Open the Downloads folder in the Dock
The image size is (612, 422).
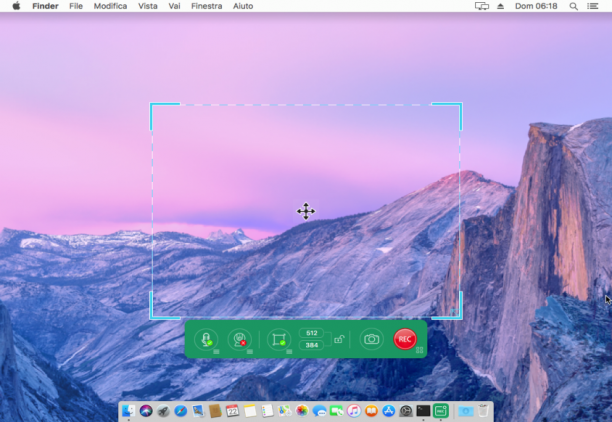[x=466, y=411]
